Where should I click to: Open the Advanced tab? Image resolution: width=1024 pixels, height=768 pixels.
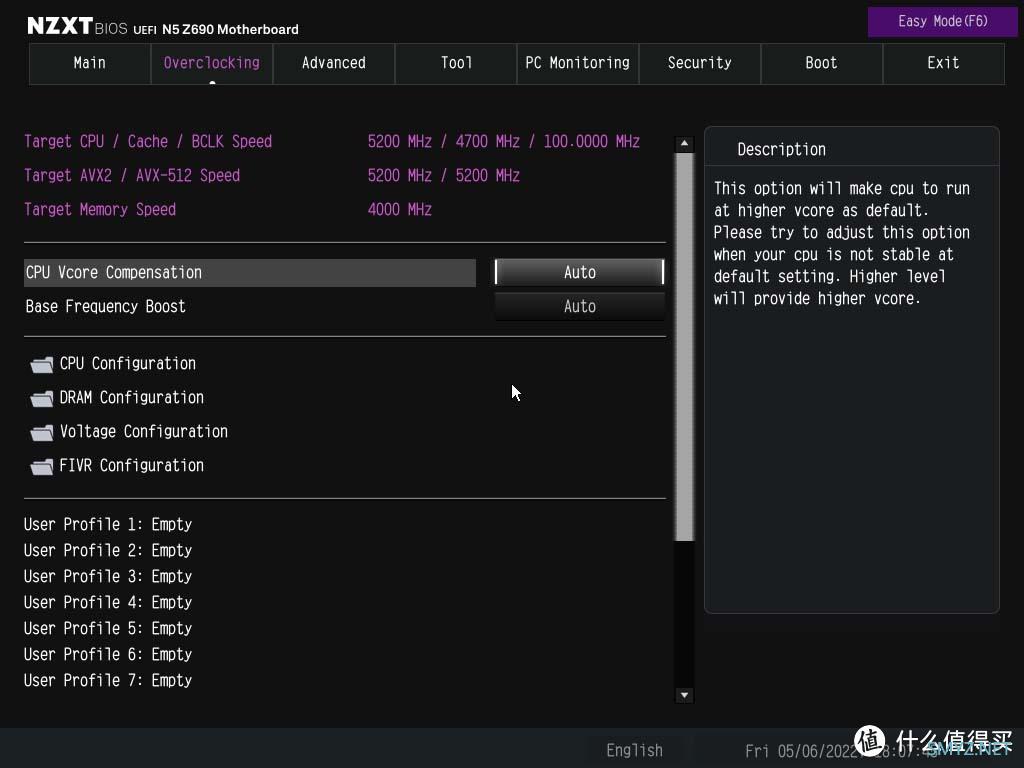334,63
